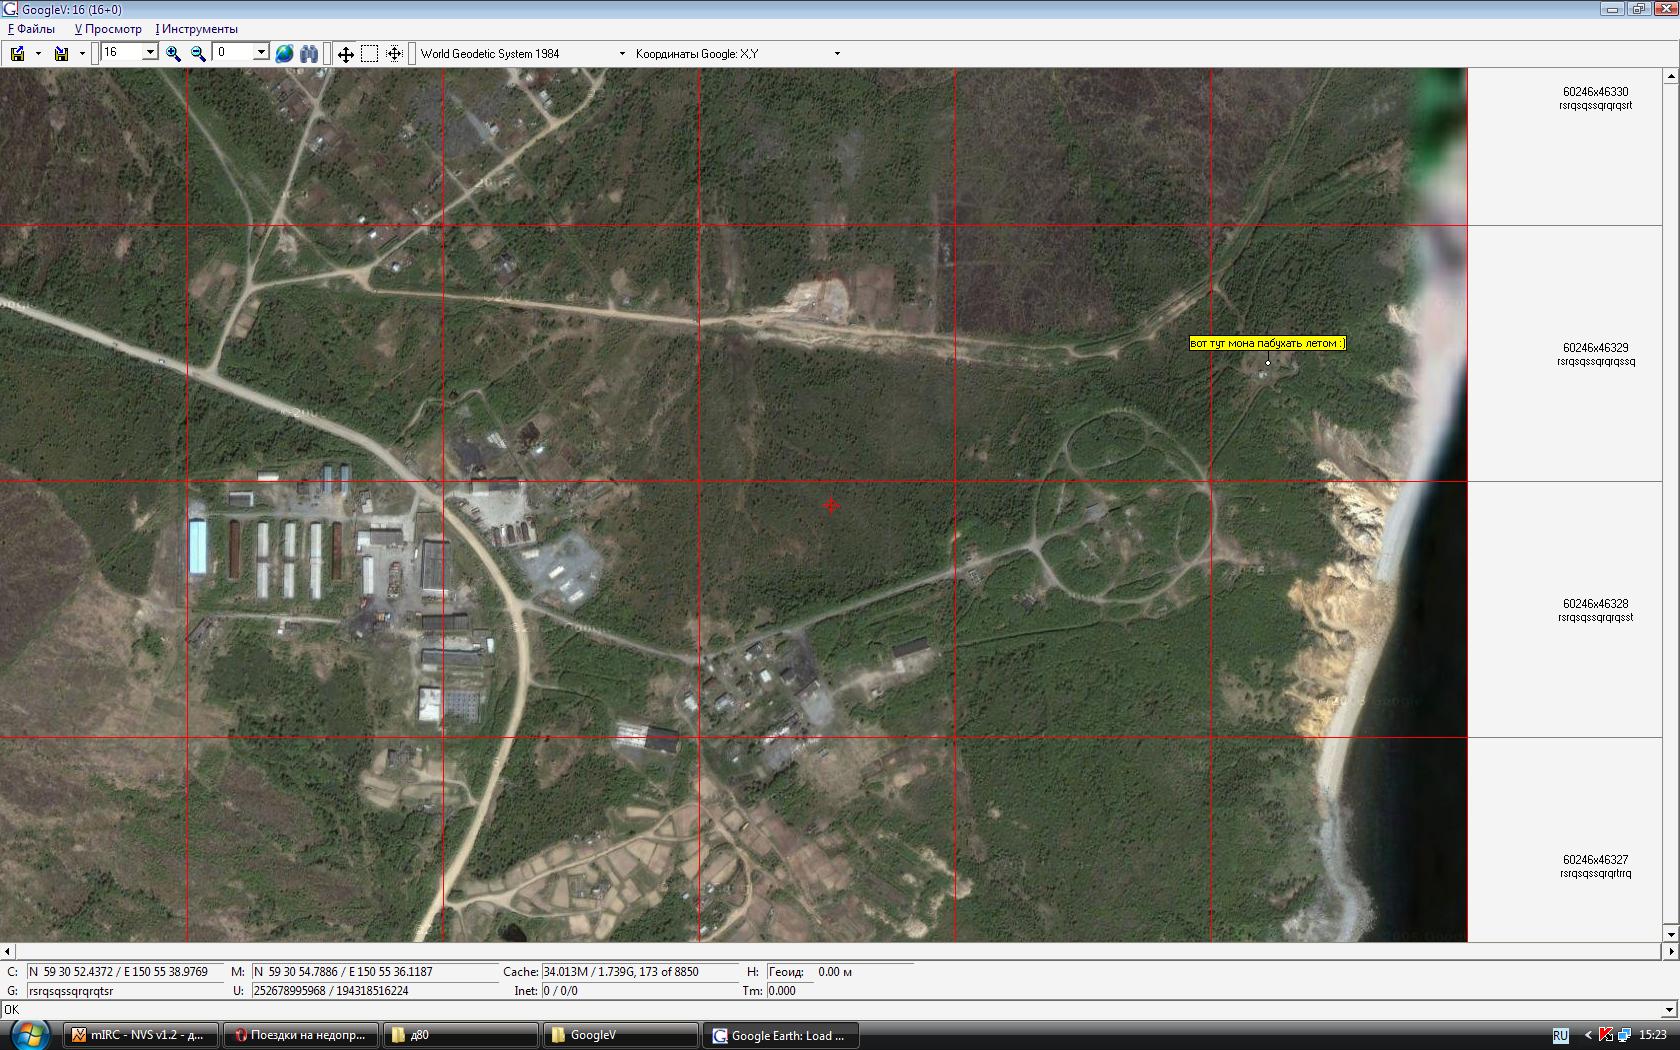Open the zoom level 16 dropdown

150,53
